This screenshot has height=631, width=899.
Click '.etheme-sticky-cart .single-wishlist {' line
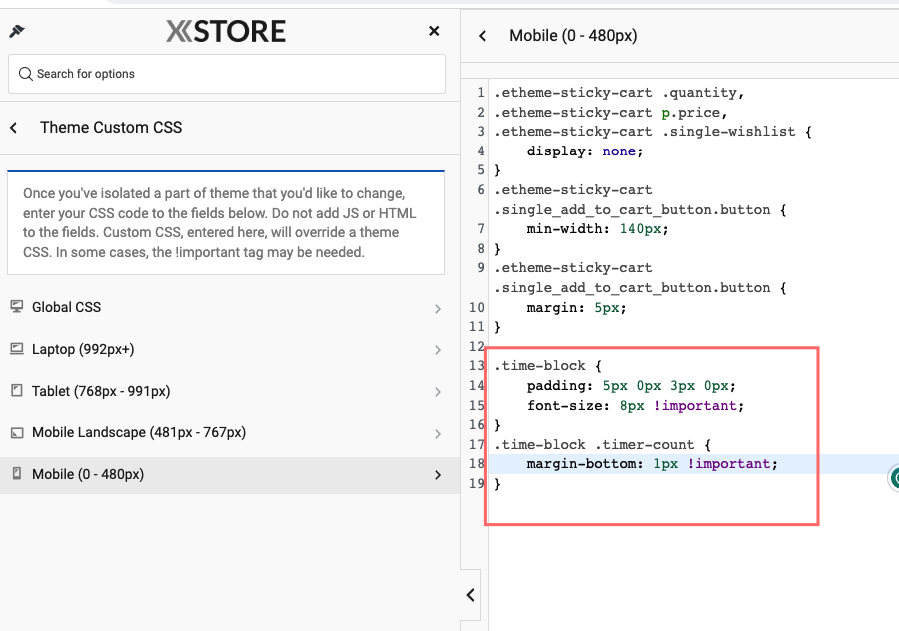click(652, 132)
